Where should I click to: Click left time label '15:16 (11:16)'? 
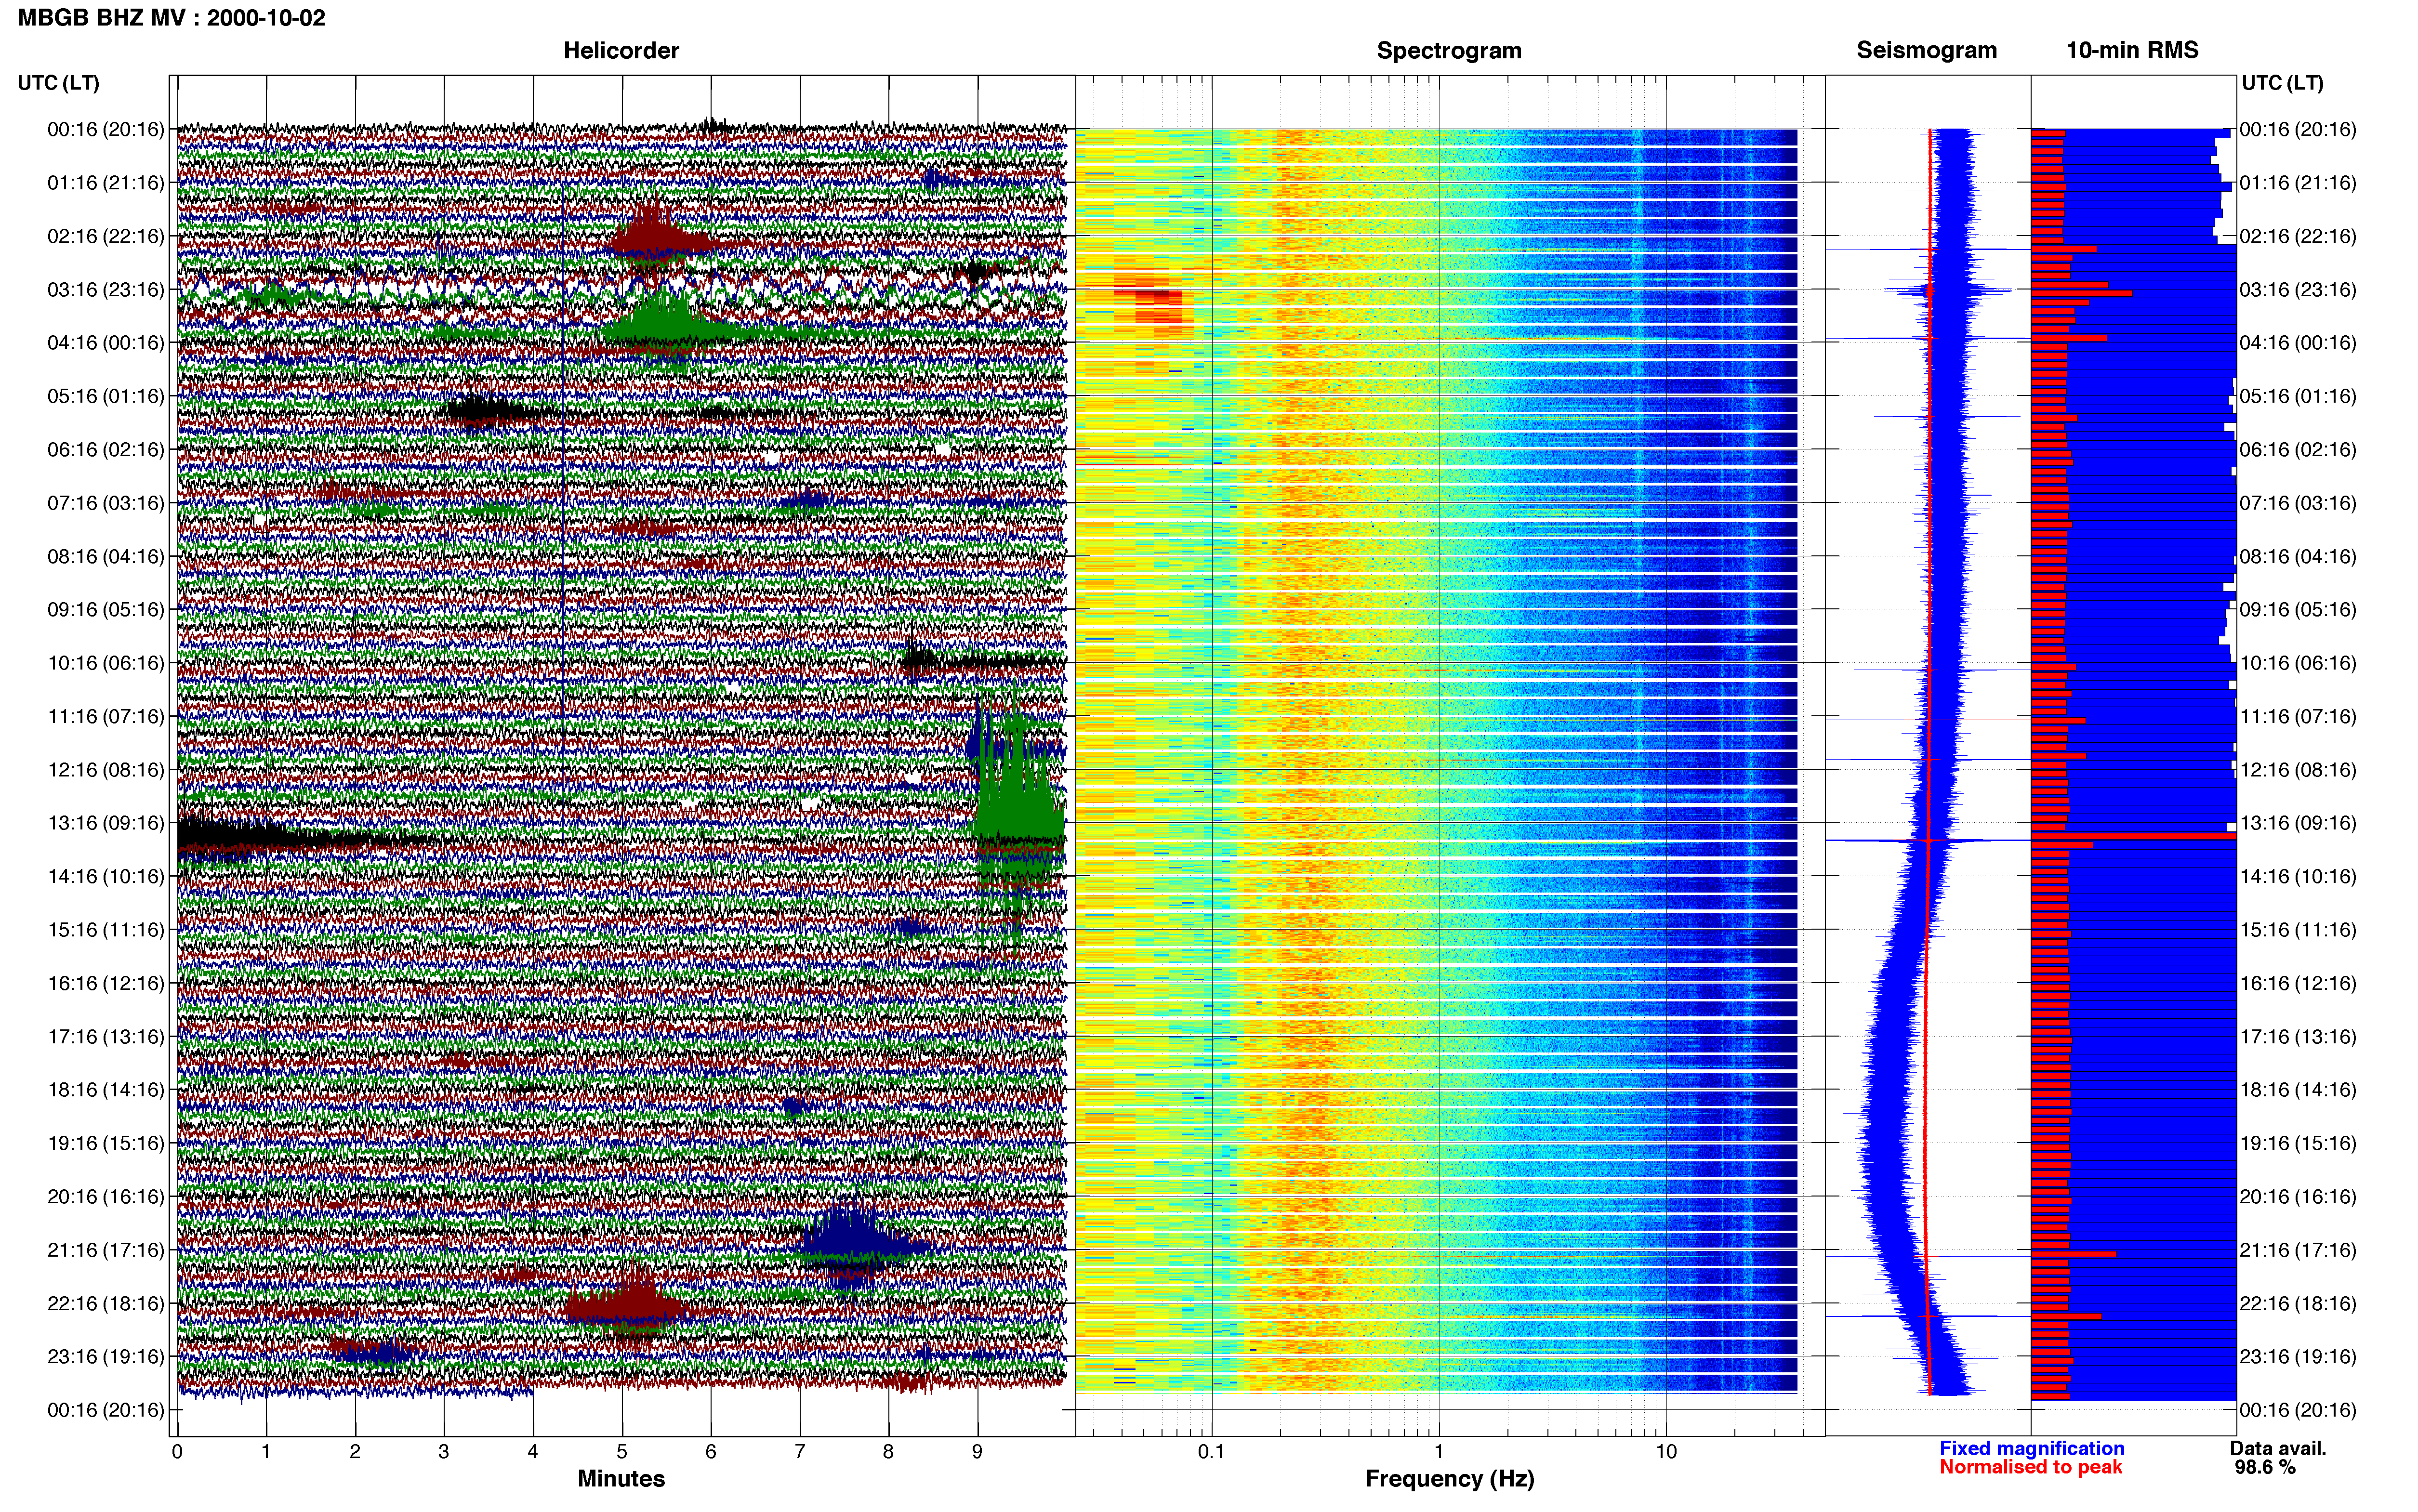(105, 929)
